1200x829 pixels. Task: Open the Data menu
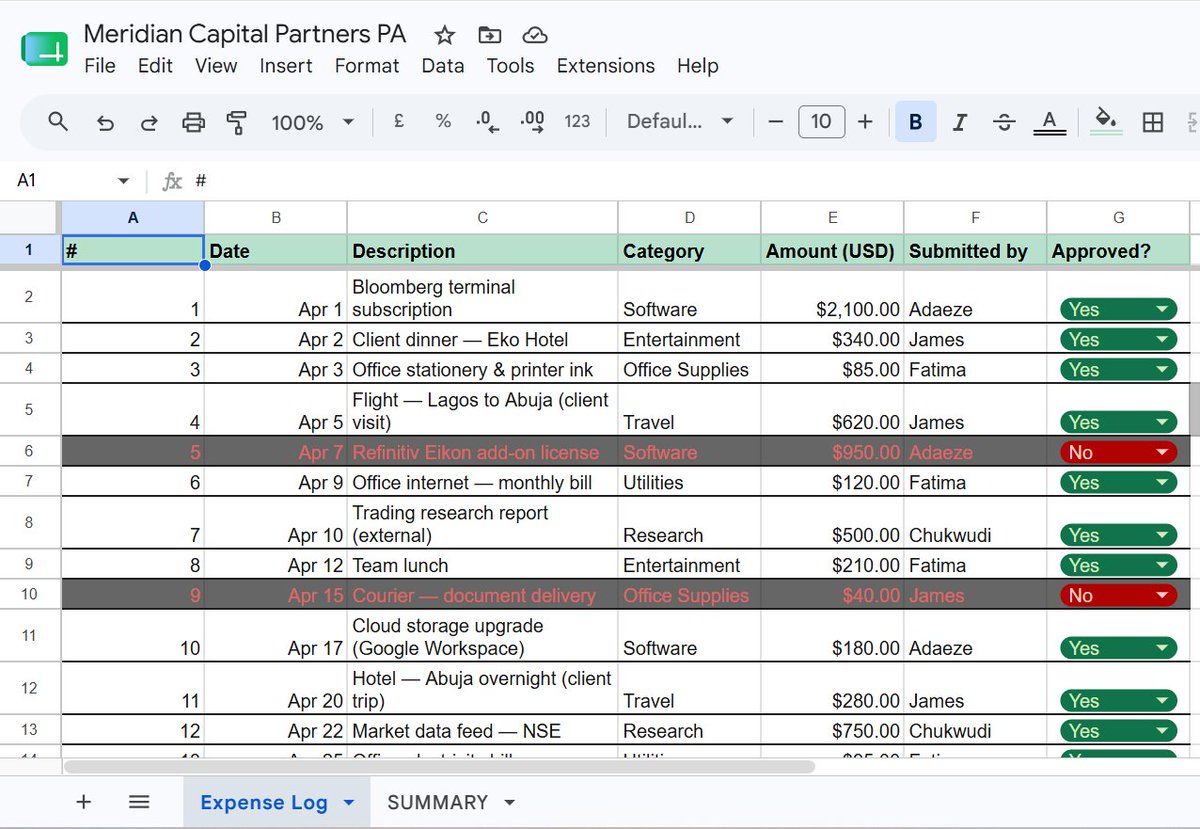pyautogui.click(x=443, y=66)
